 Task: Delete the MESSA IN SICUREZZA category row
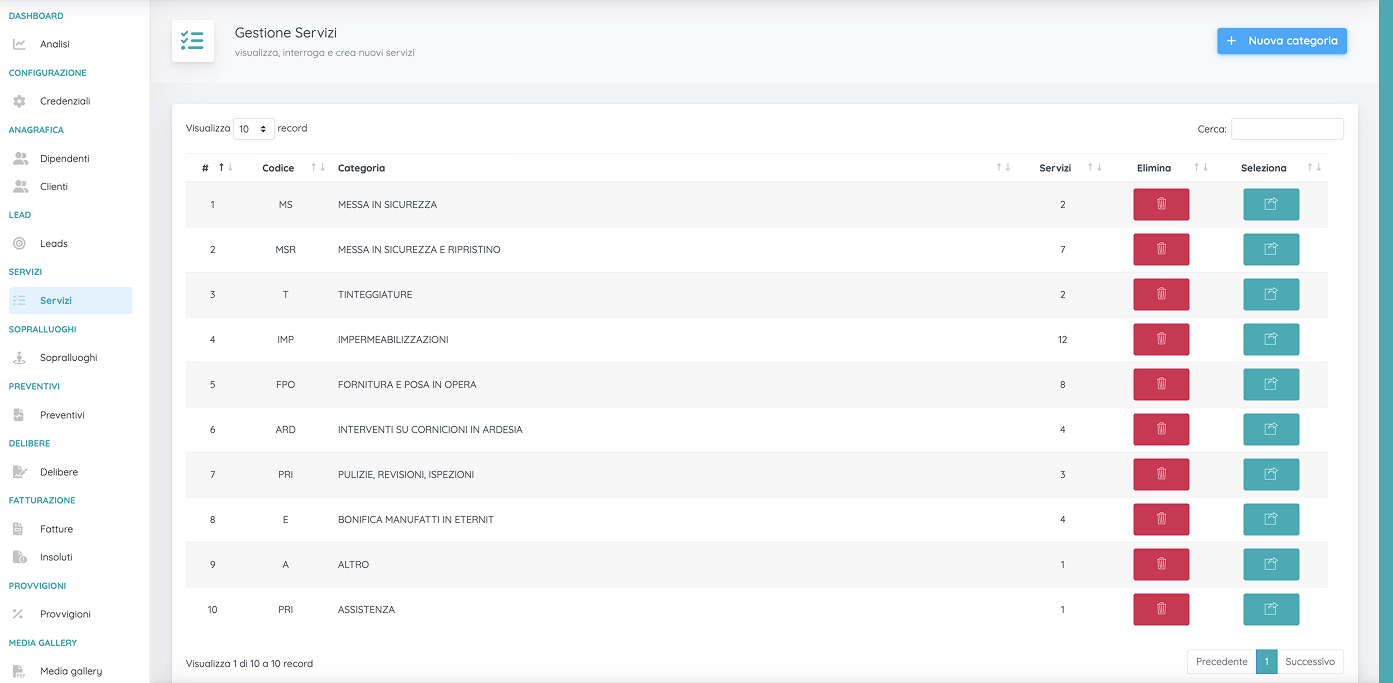pos(1160,204)
